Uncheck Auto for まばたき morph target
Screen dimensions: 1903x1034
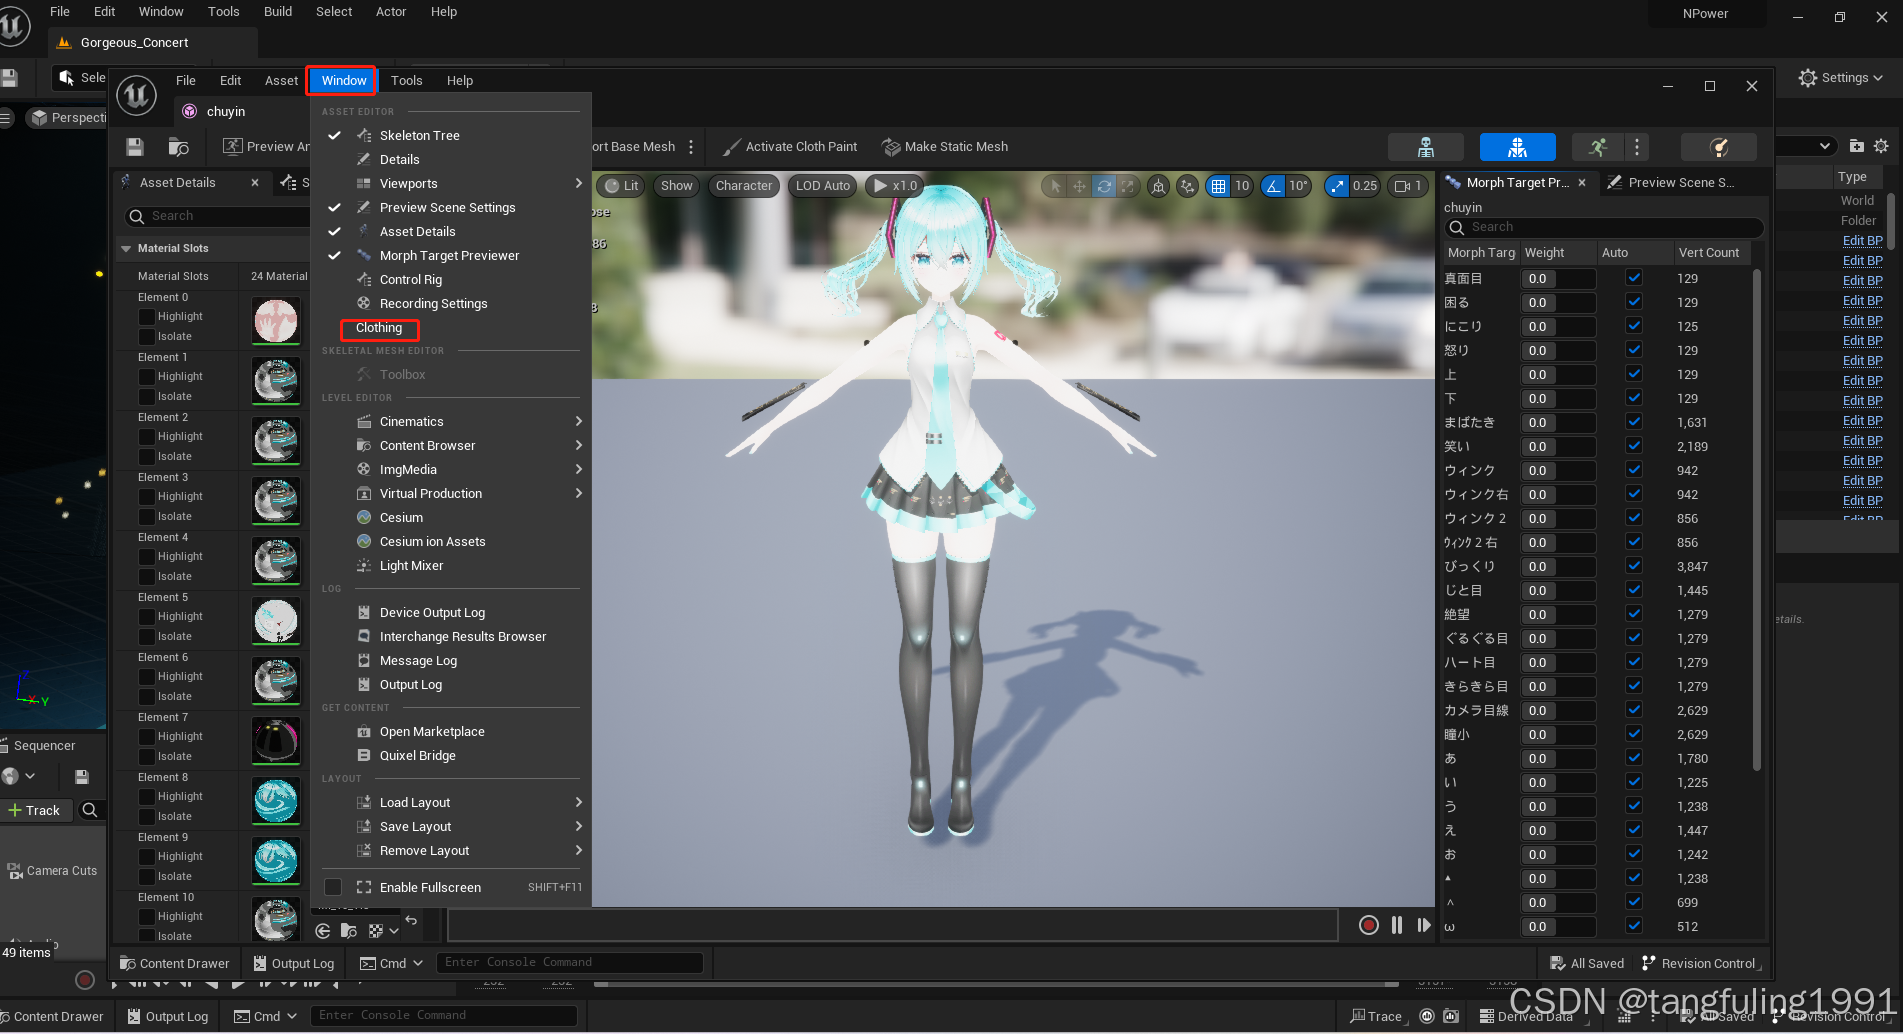coord(1634,422)
